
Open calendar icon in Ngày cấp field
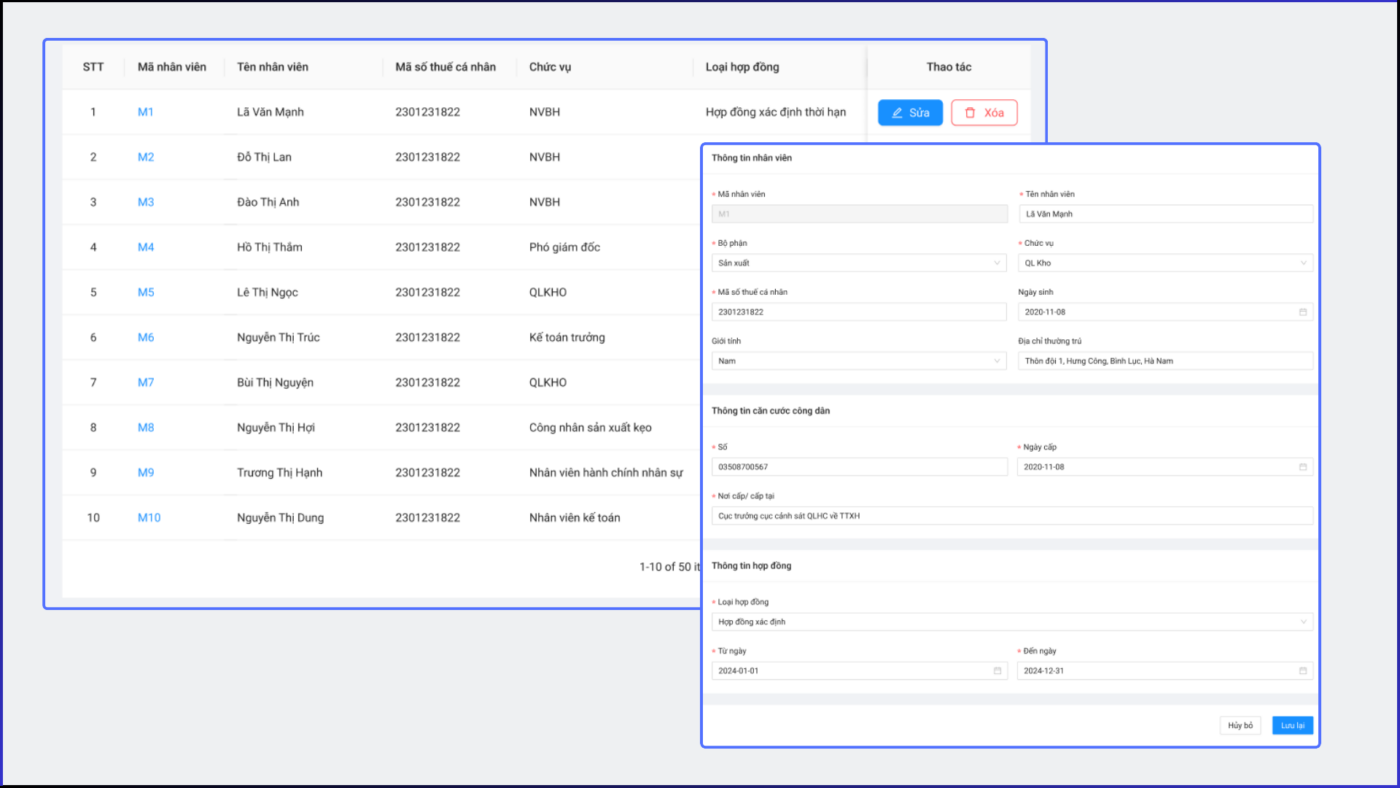(x=1303, y=467)
